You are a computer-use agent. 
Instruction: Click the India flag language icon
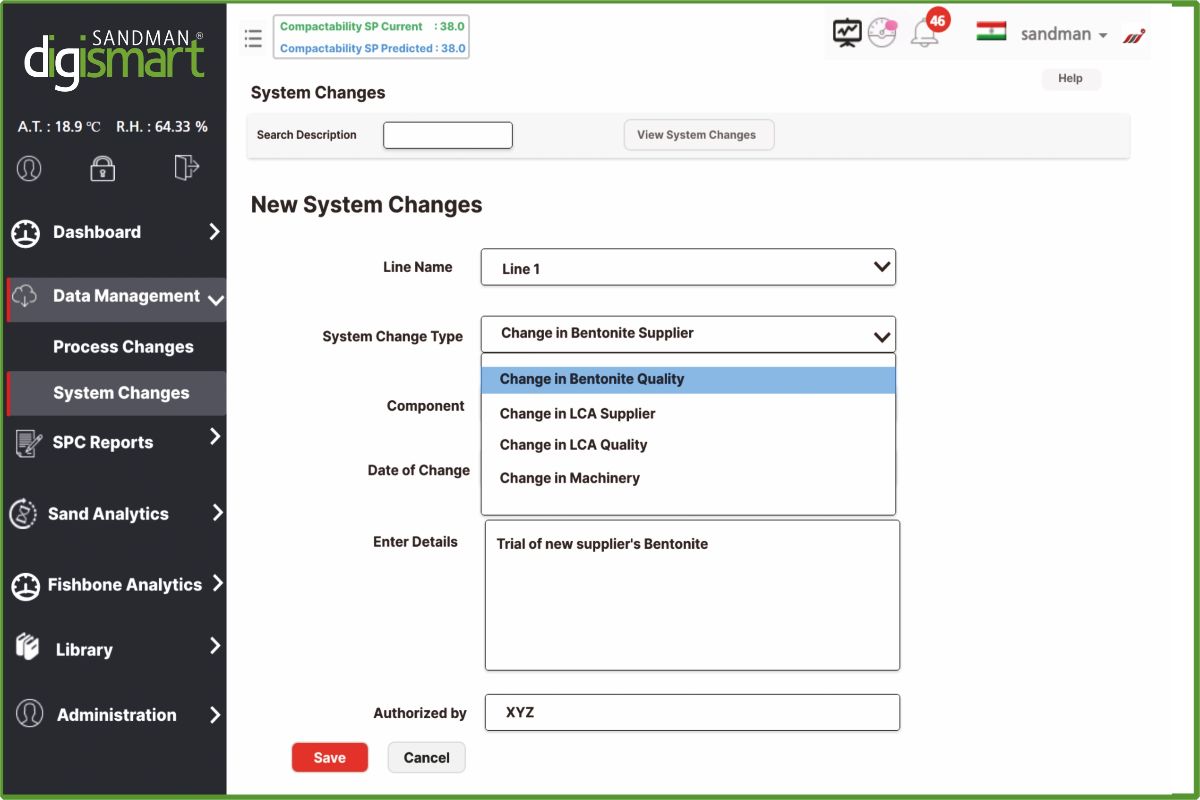[x=991, y=31]
